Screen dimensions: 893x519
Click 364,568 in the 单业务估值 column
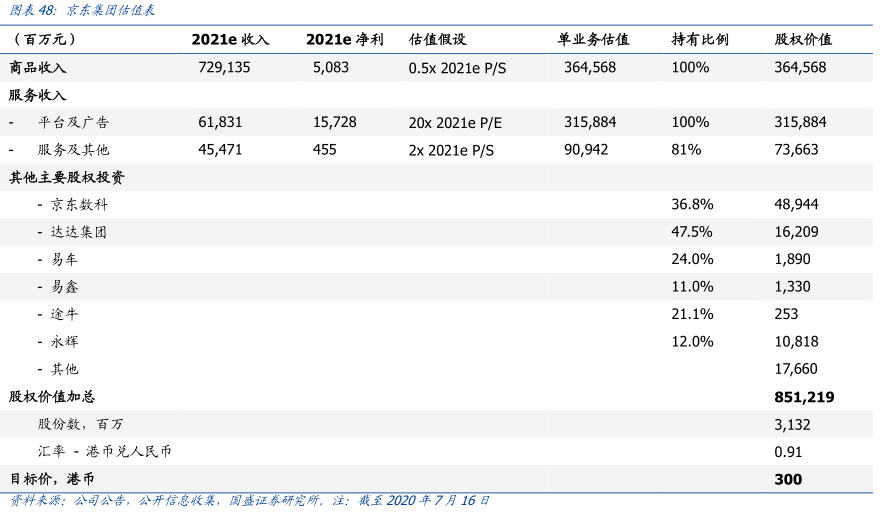(x=590, y=67)
